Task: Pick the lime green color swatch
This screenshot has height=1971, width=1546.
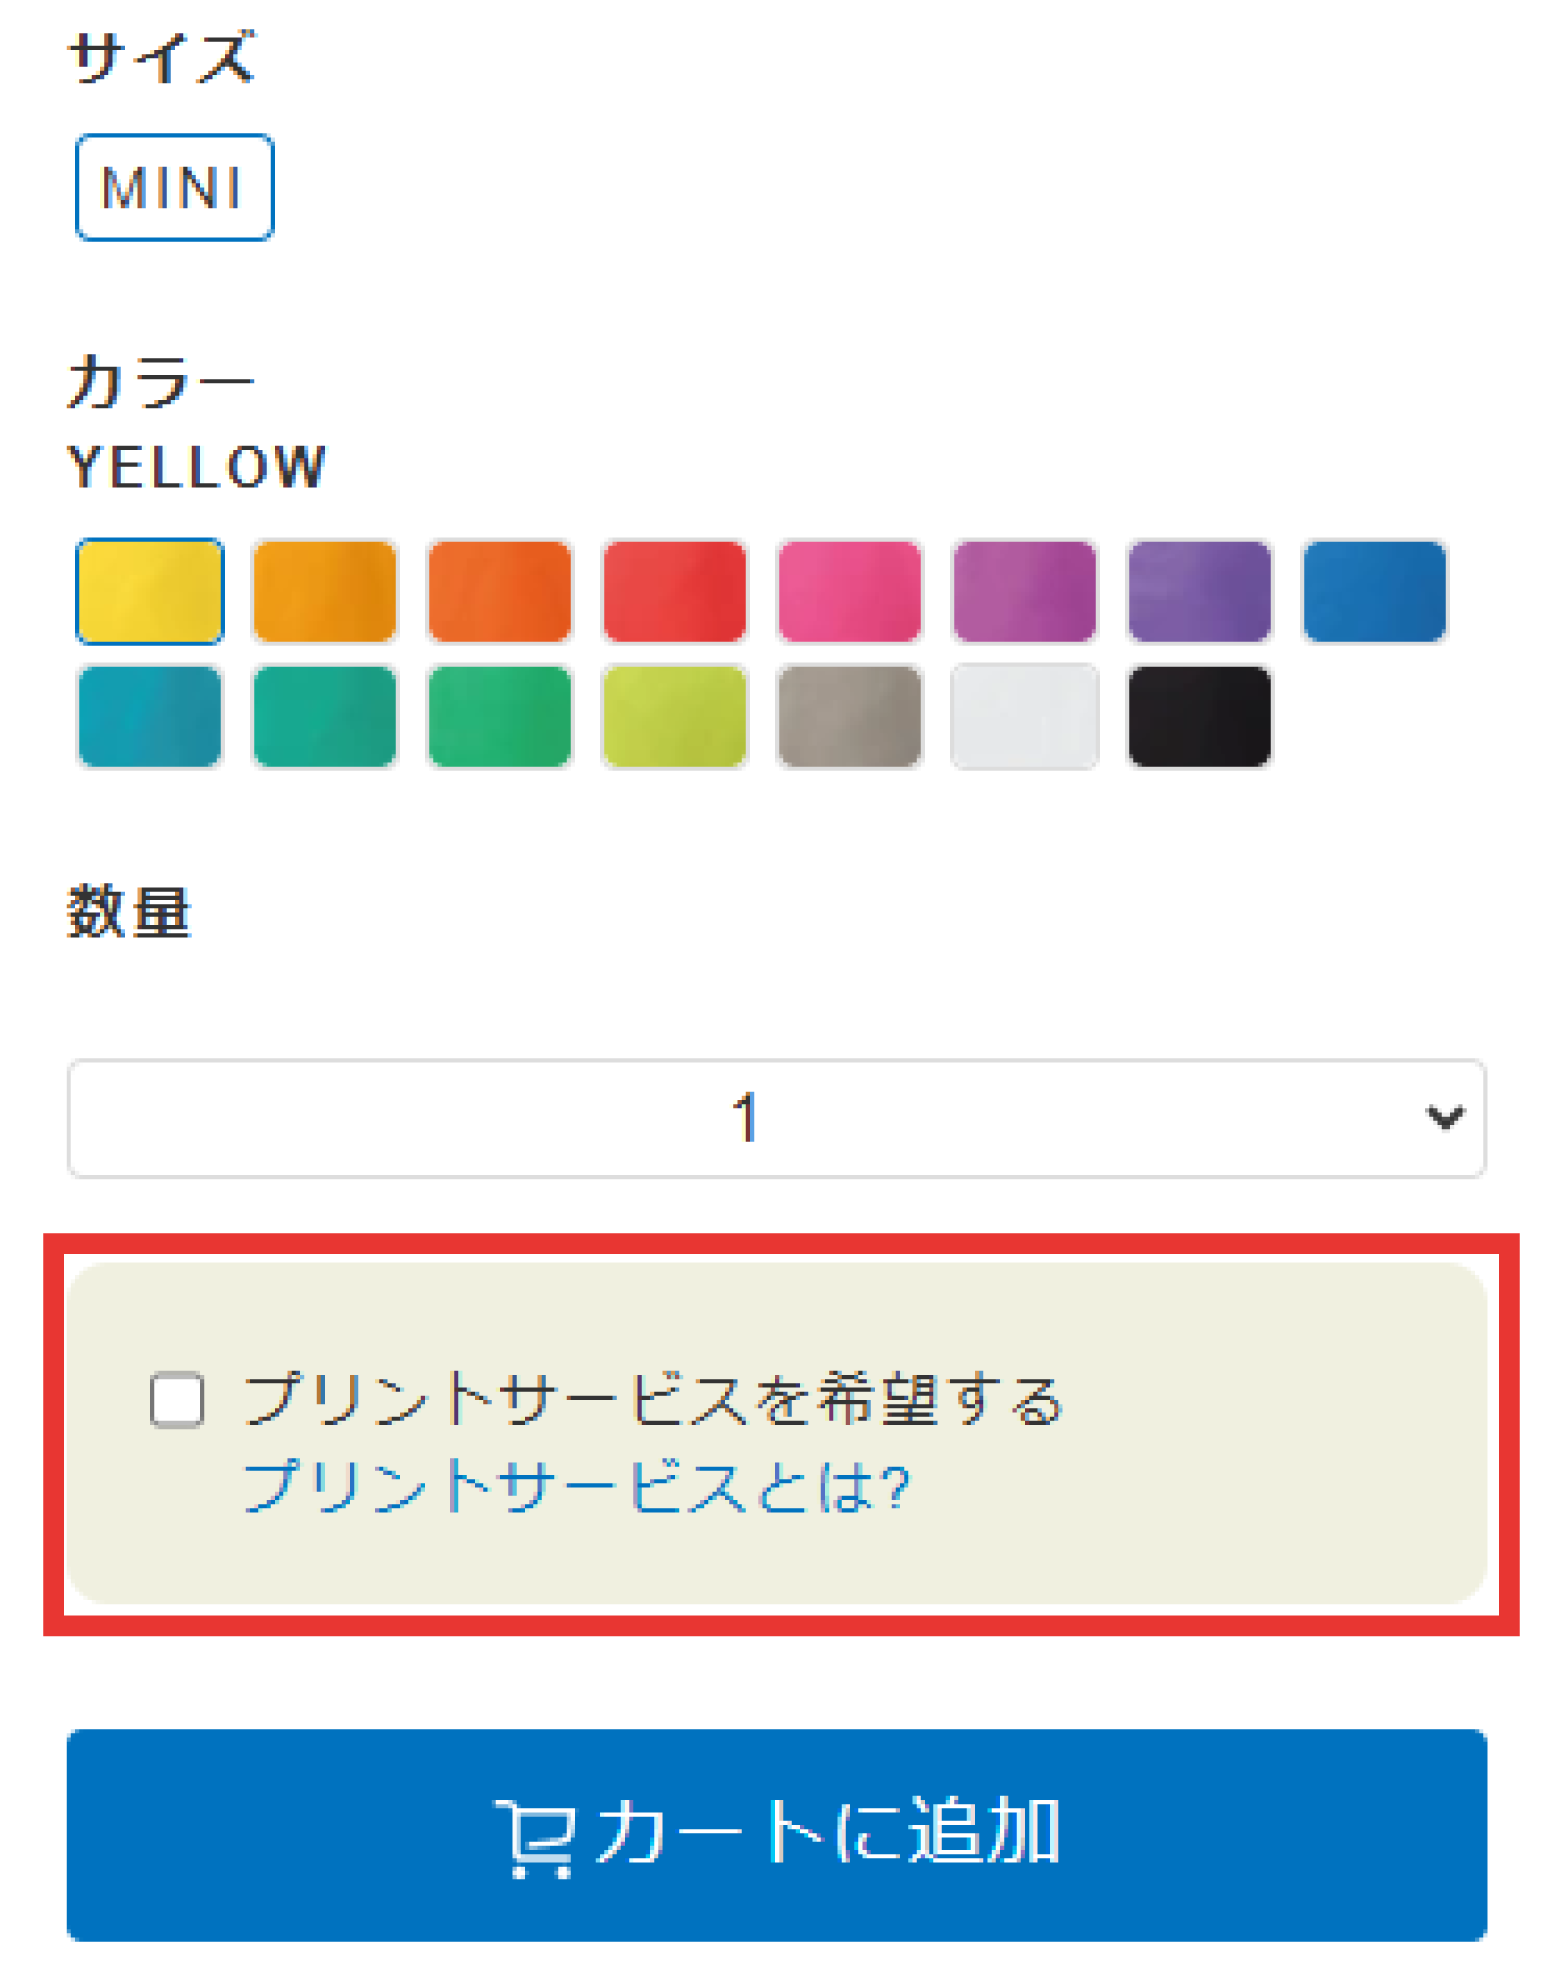Action: [674, 716]
